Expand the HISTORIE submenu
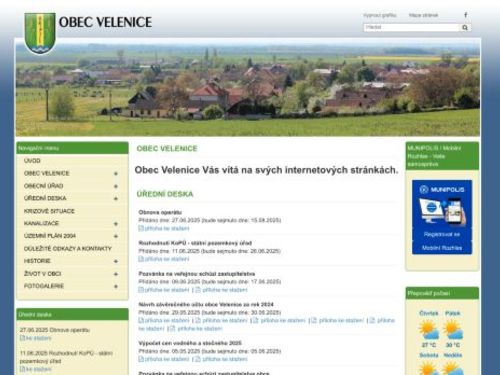 (116, 261)
